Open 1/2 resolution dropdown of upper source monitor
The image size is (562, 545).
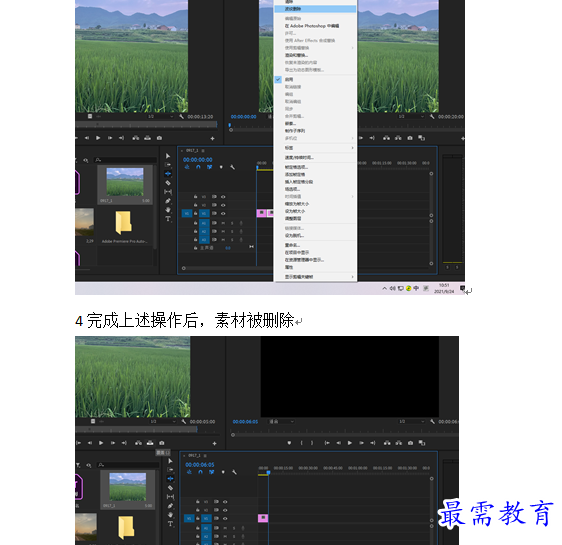[x=161, y=117]
